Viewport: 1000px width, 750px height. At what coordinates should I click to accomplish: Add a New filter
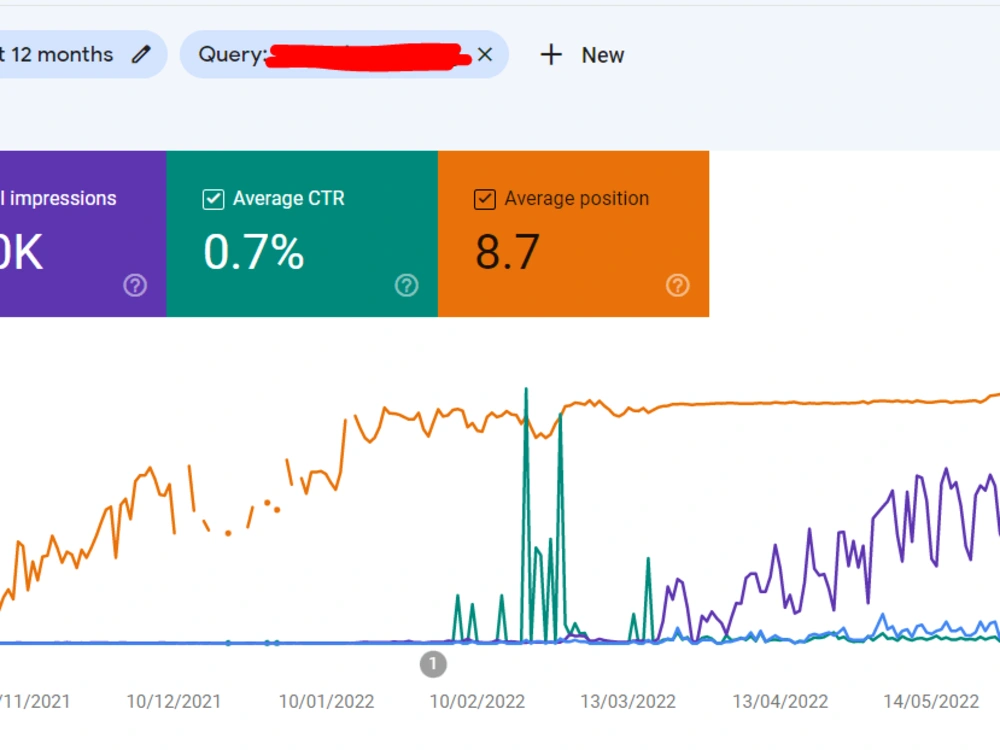582,55
